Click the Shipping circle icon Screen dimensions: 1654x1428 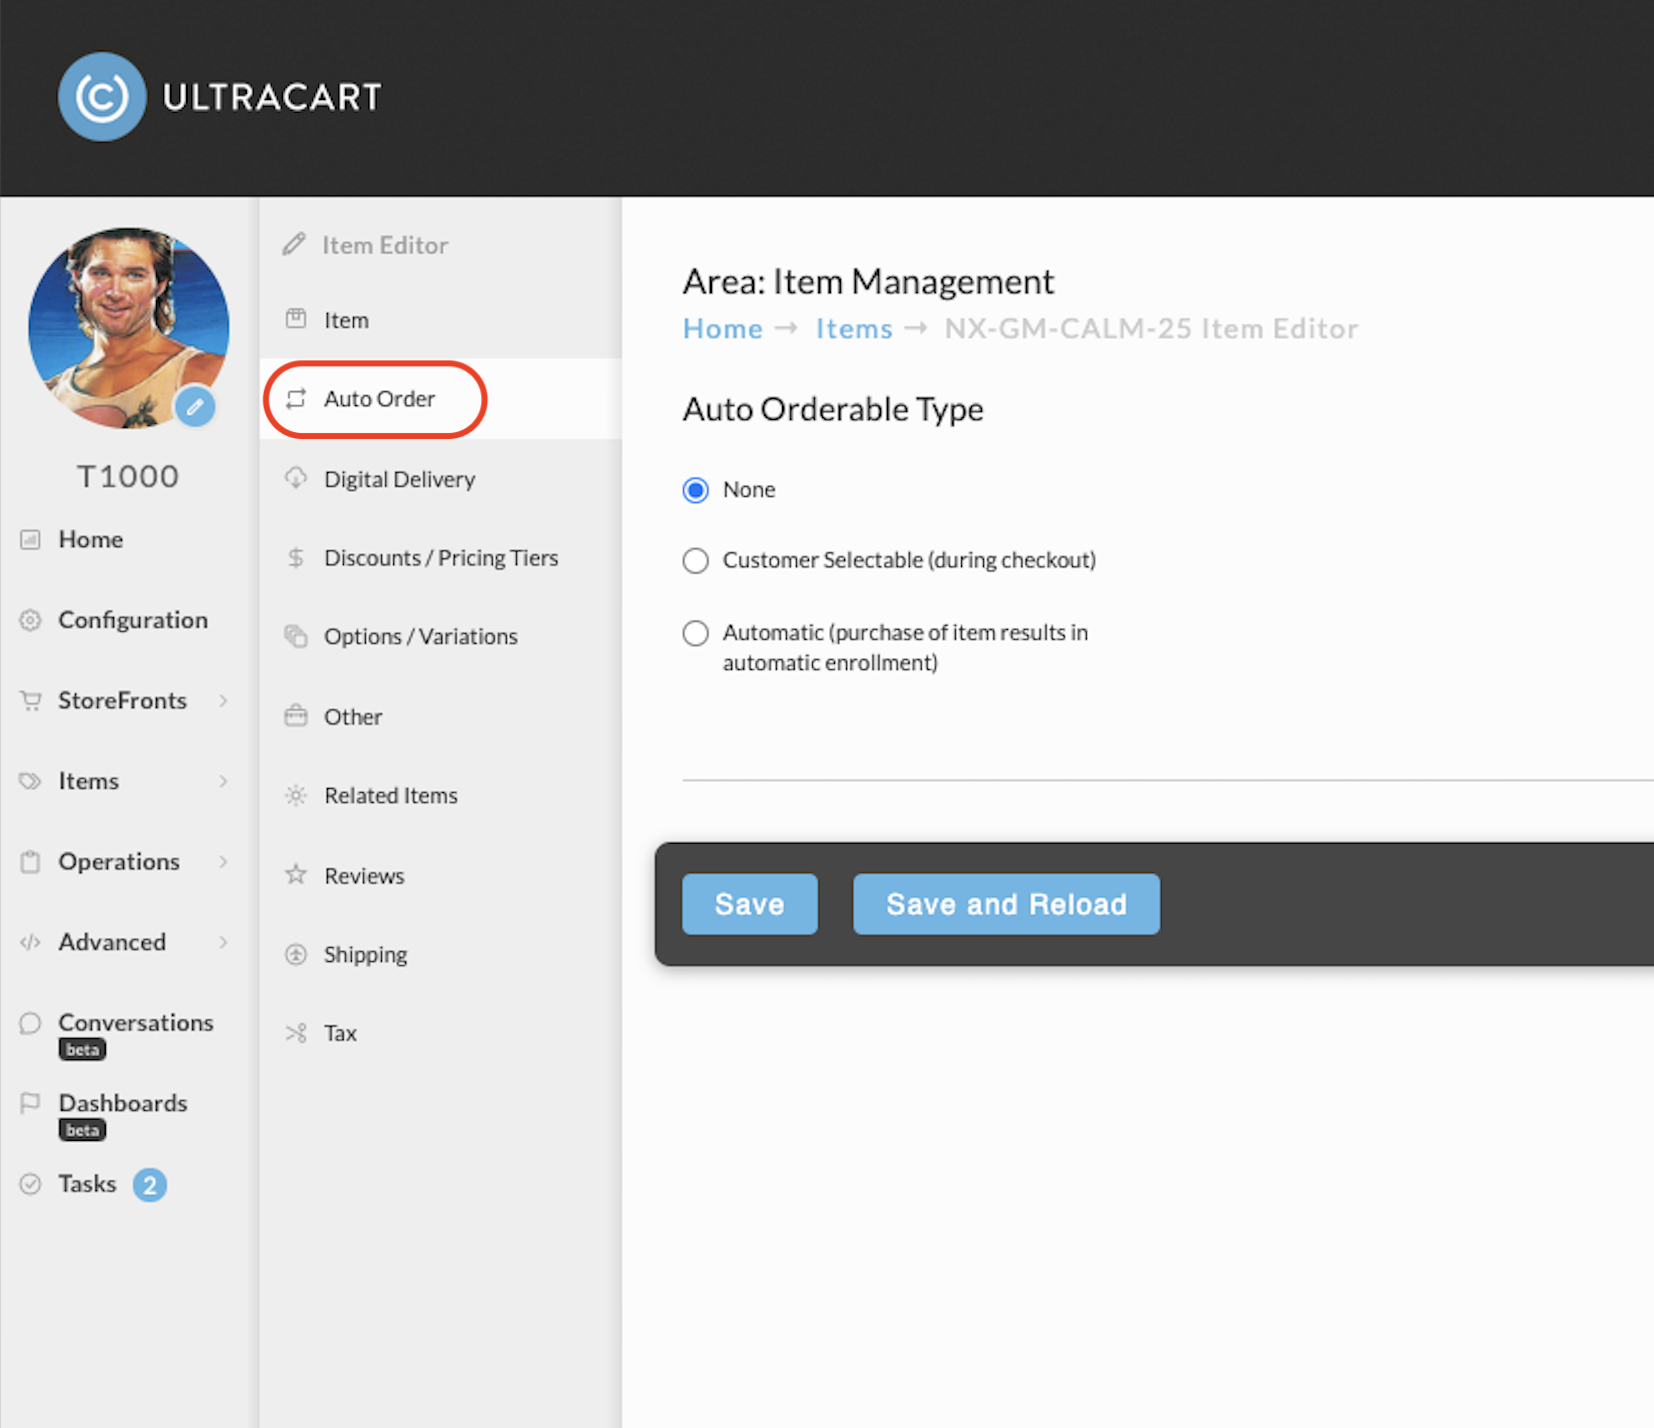point(296,954)
